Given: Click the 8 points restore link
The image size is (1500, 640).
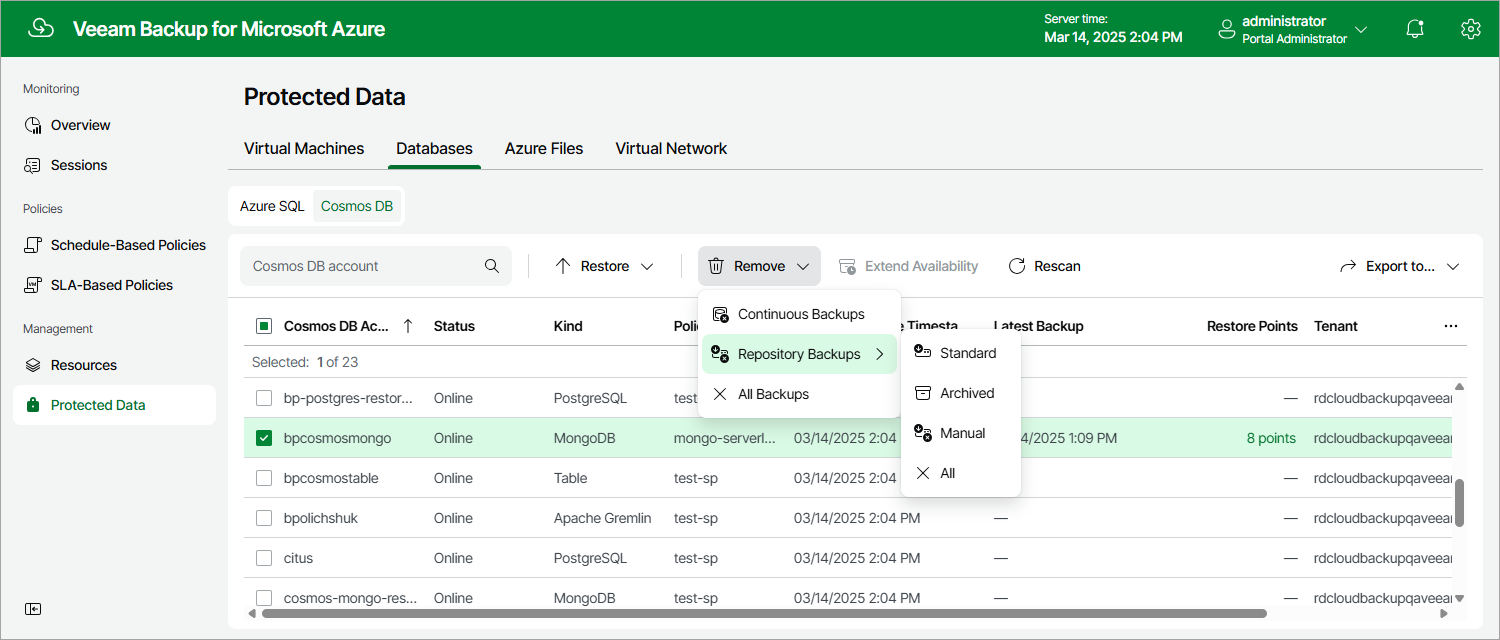Looking at the screenshot, I should coord(1271,438).
